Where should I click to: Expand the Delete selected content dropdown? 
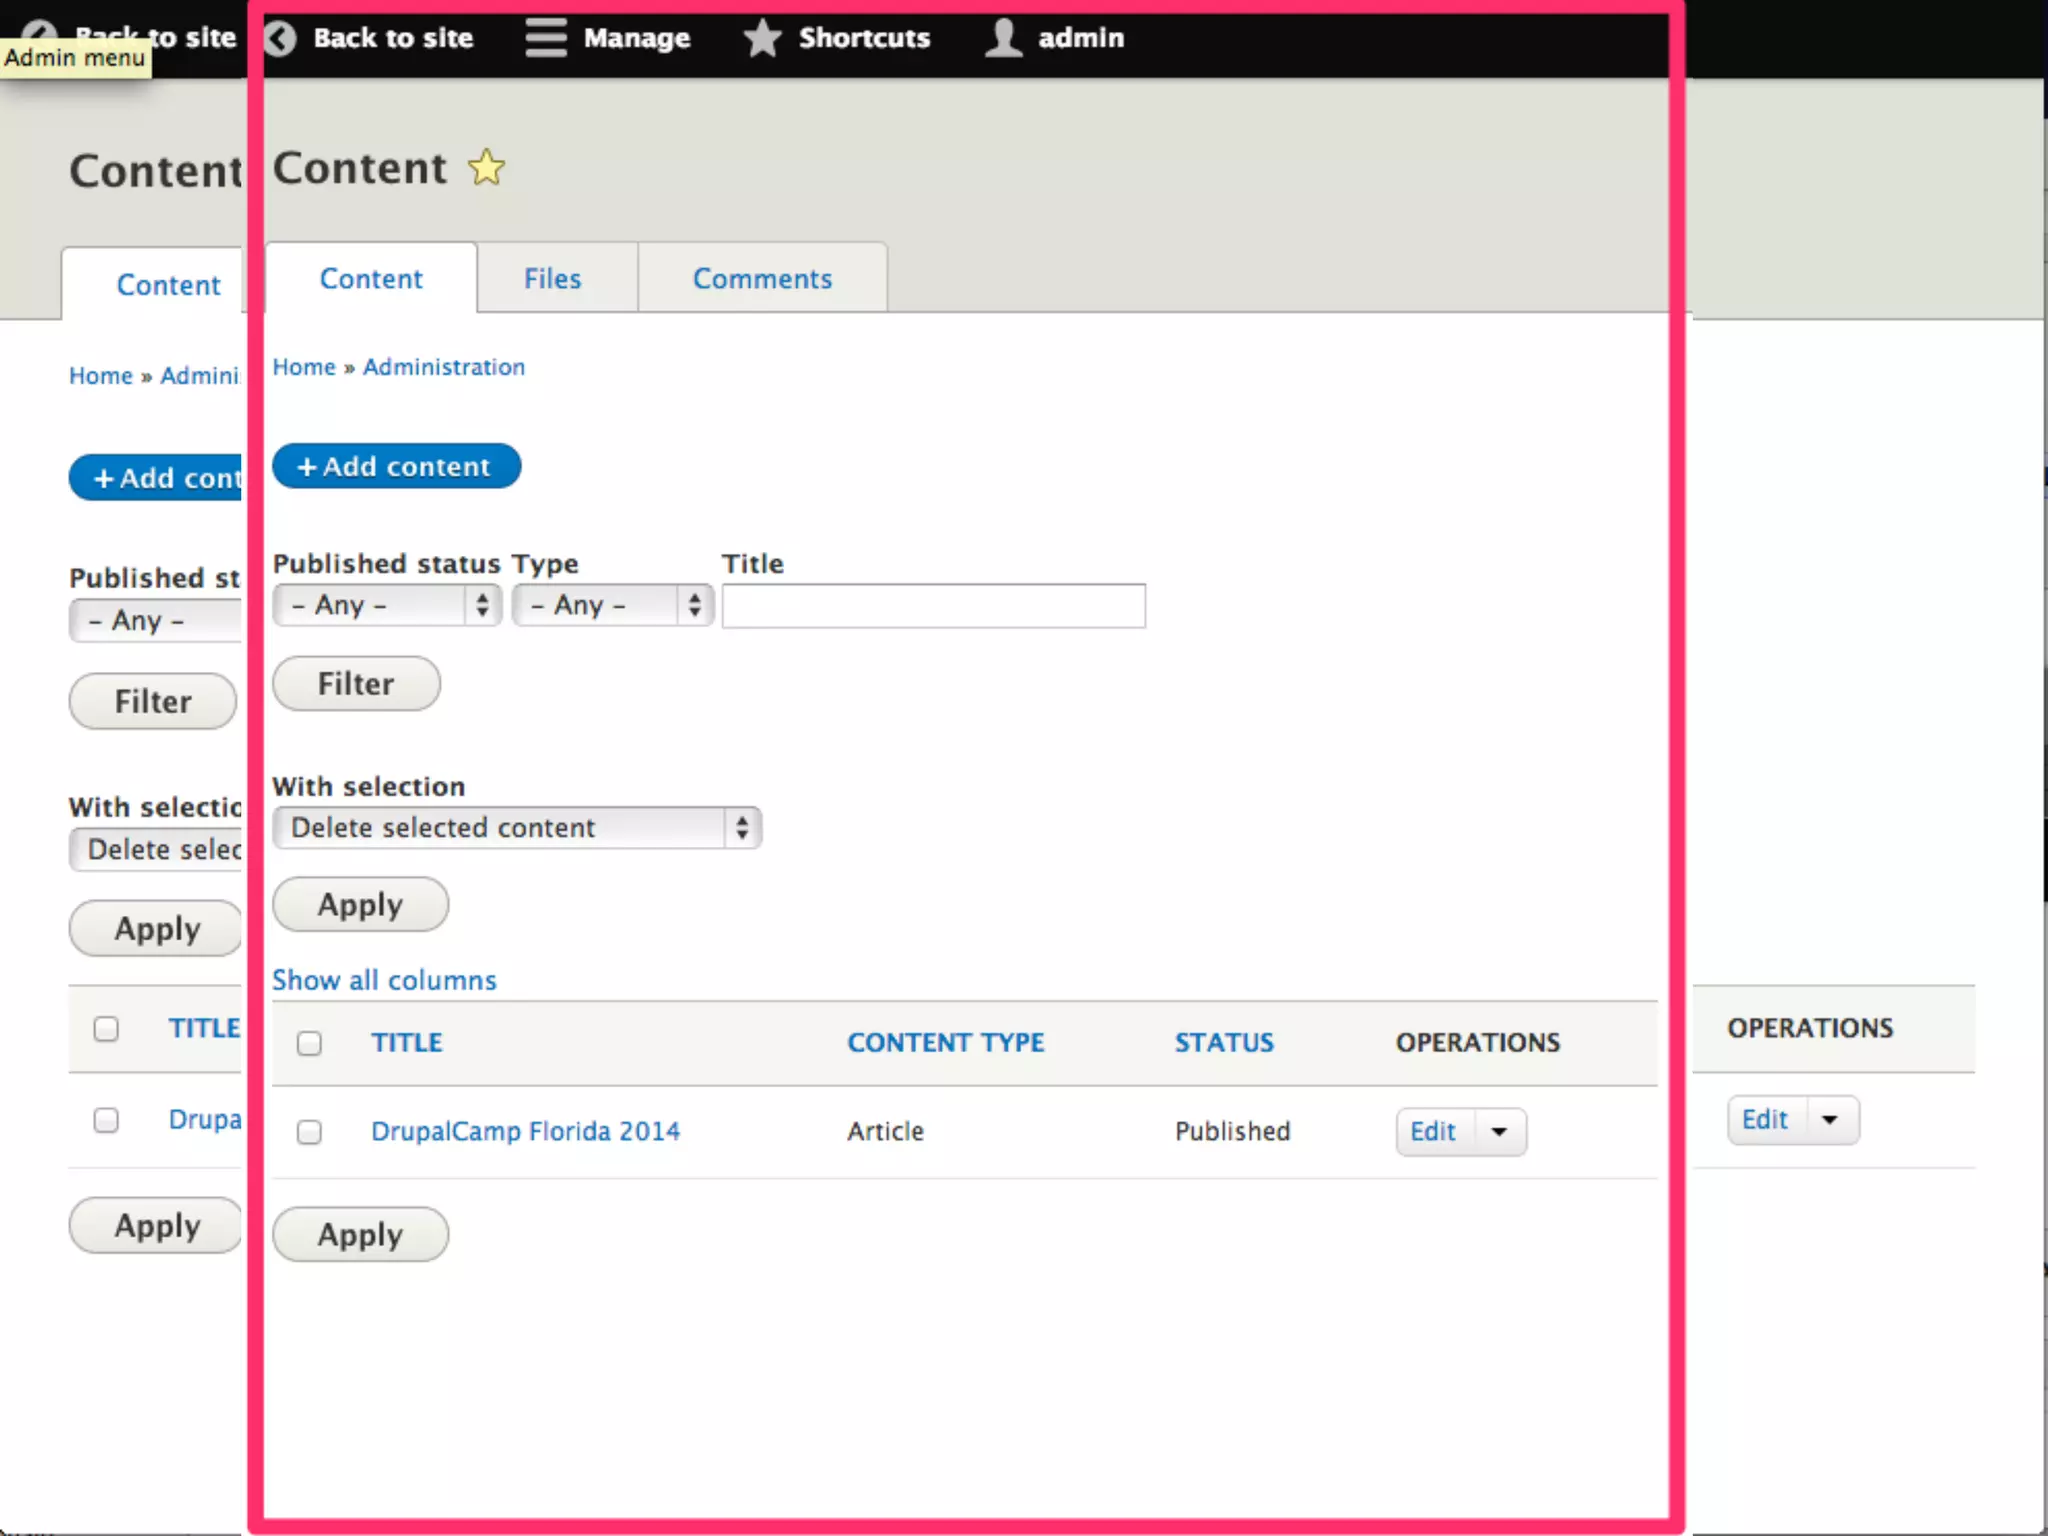[516, 828]
